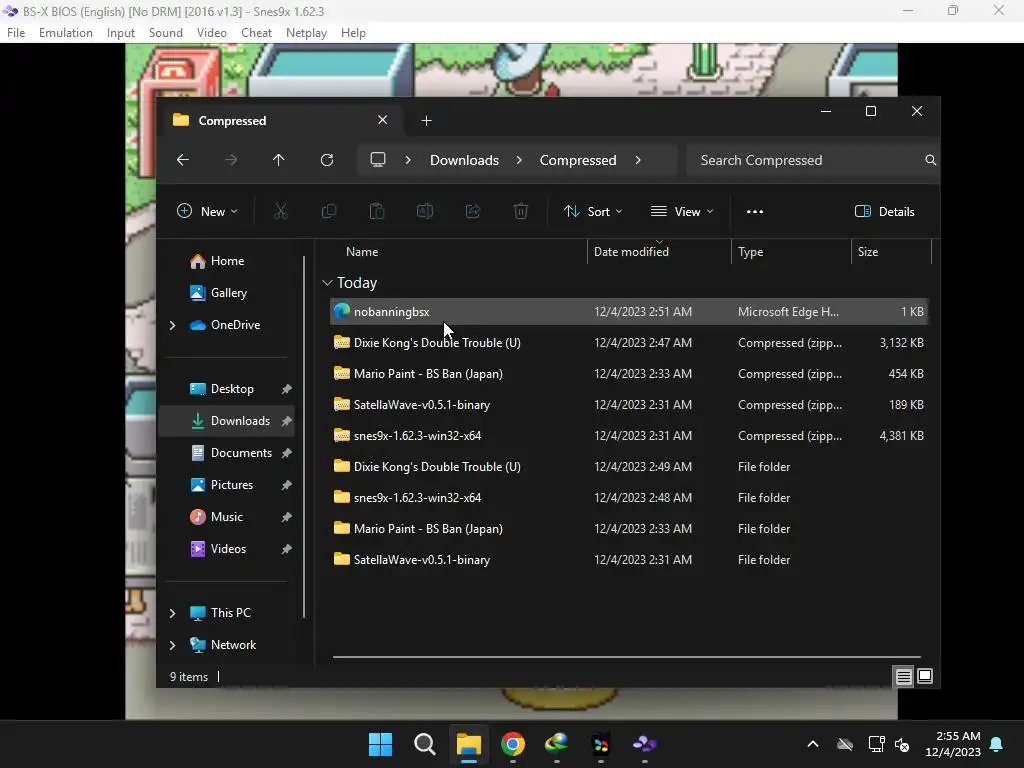Click the PC monitor icon in address bar
The height and width of the screenshot is (768, 1024).
pos(377,160)
